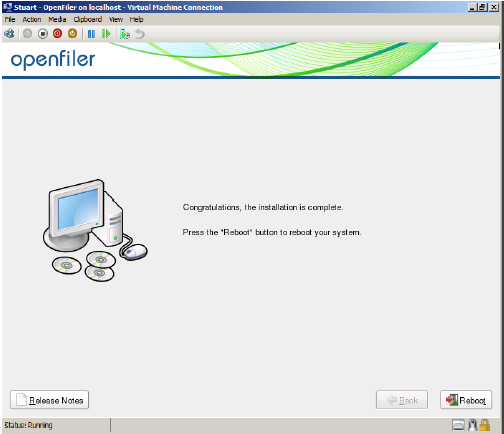
Task: Click the 'Press the Reboot button' instruction text
Action: pos(272,232)
